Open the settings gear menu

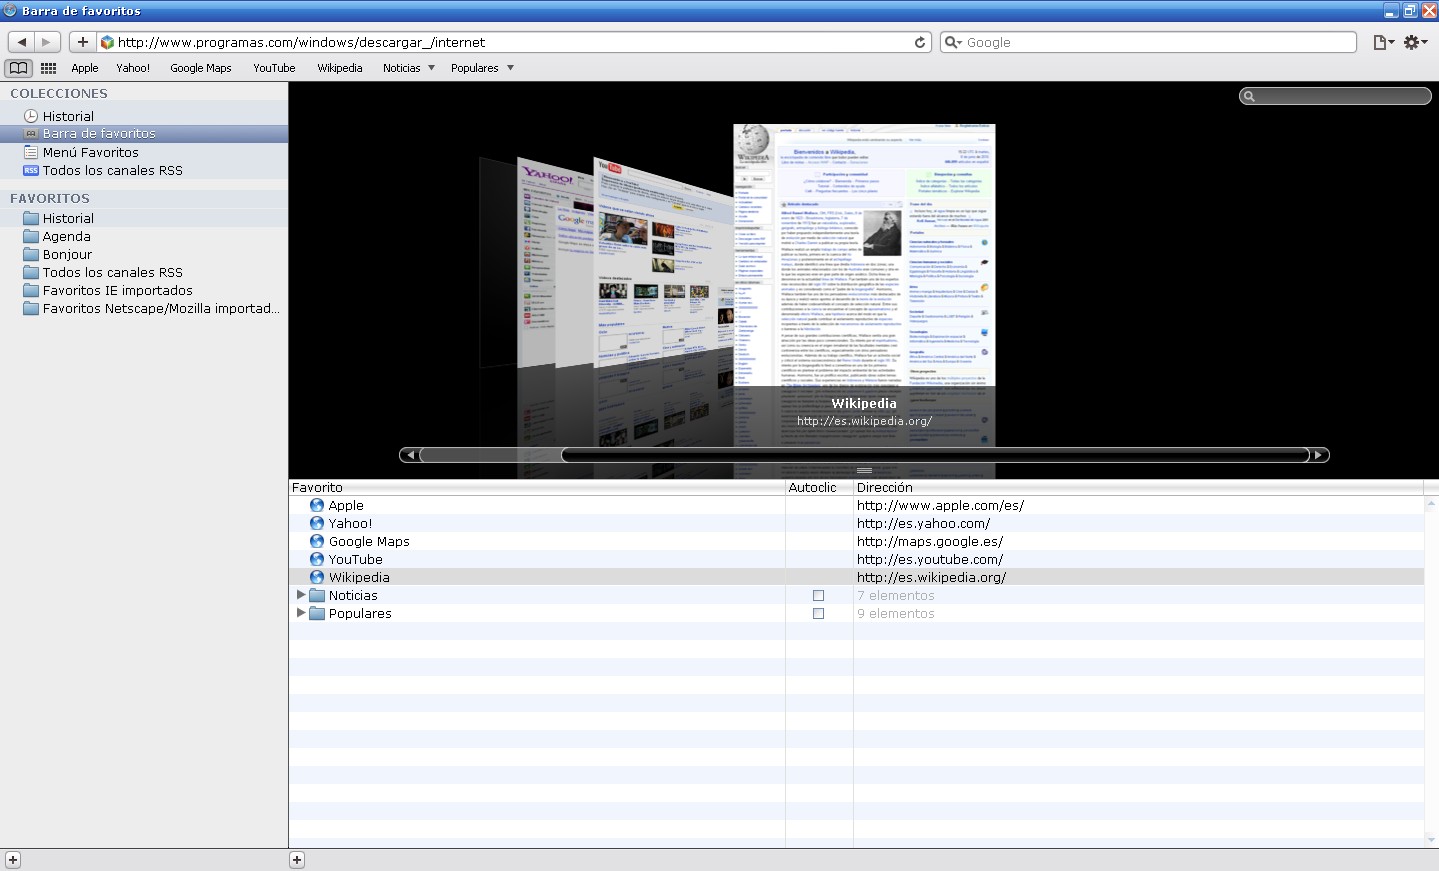pyautogui.click(x=1415, y=42)
